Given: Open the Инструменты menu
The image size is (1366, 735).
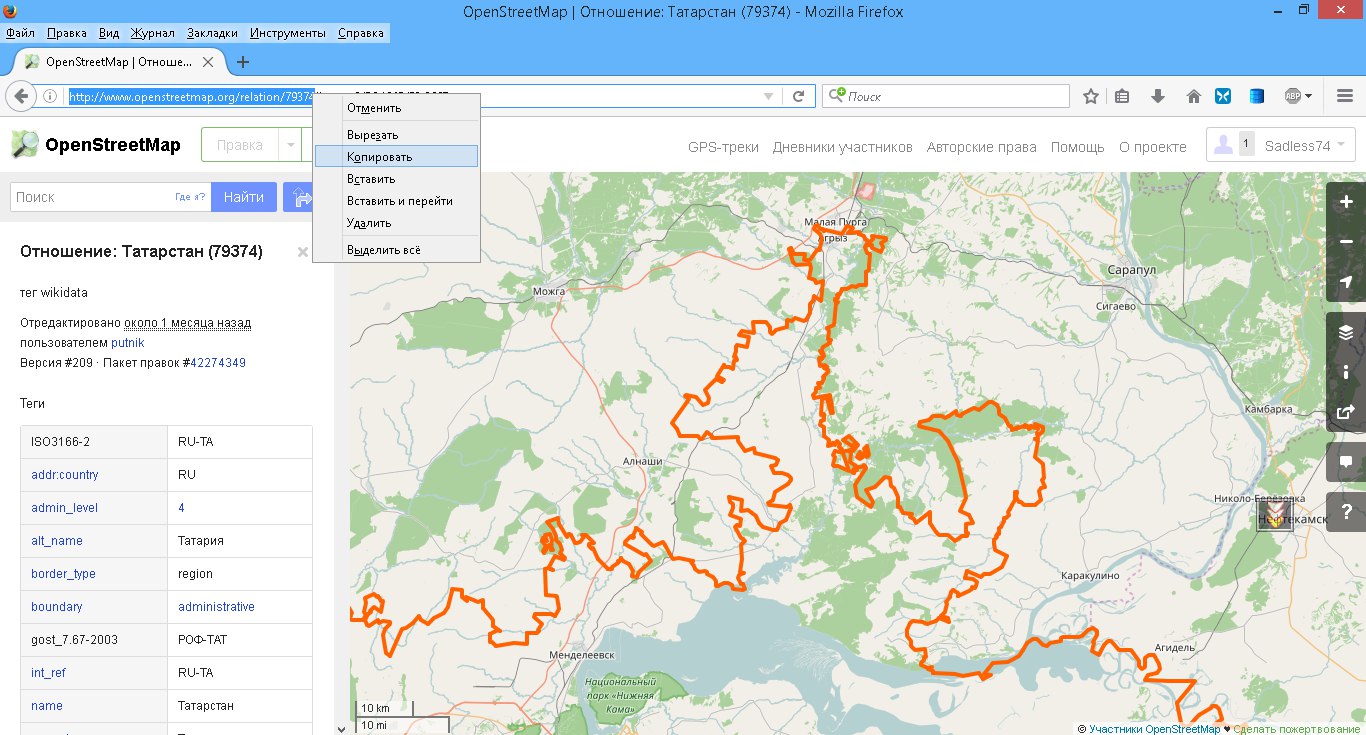Looking at the screenshot, I should (288, 33).
